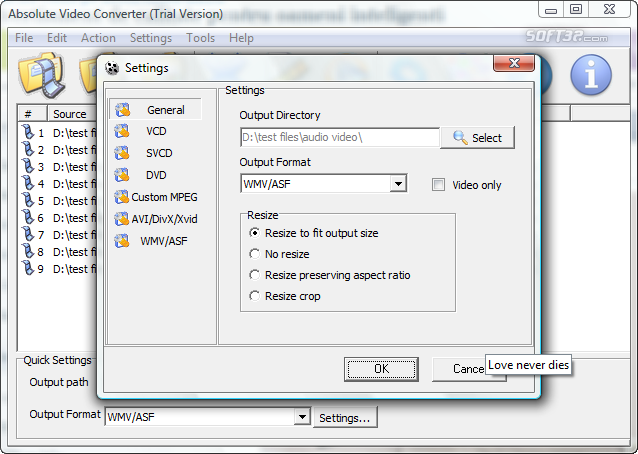Select Resize to fit output size
This screenshot has width=638, height=454.
point(254,233)
